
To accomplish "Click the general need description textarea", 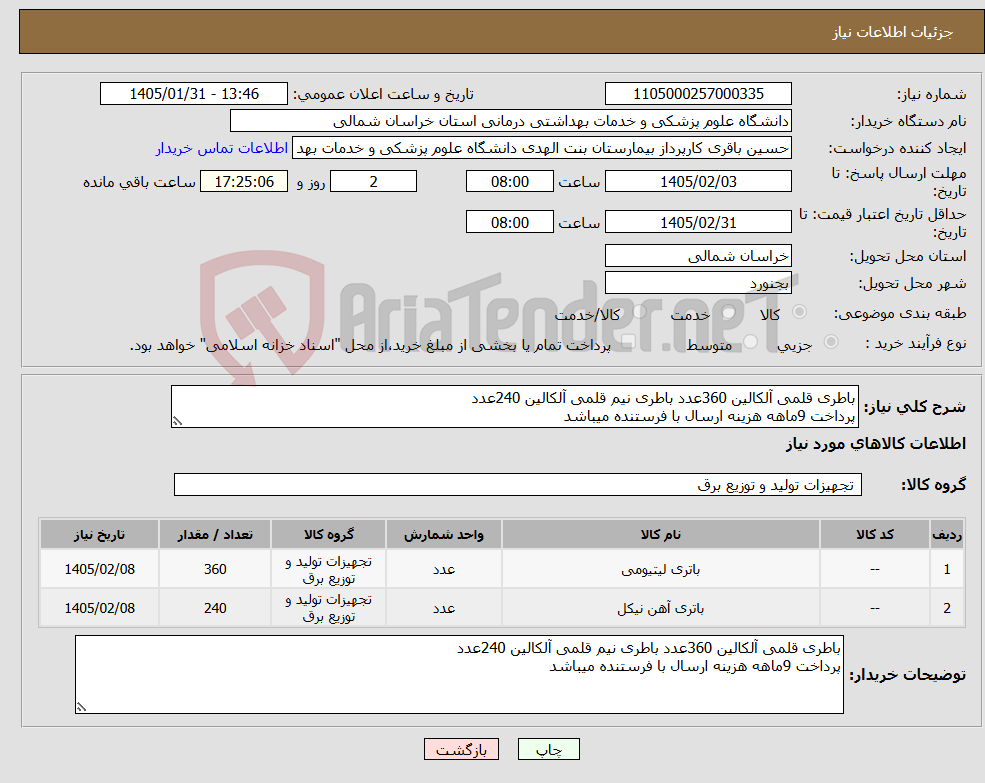I will tap(514, 407).
